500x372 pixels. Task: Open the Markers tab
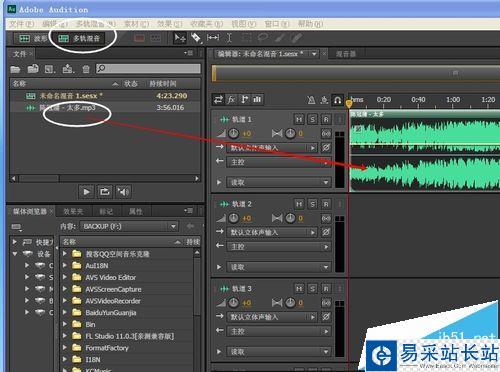pos(106,211)
